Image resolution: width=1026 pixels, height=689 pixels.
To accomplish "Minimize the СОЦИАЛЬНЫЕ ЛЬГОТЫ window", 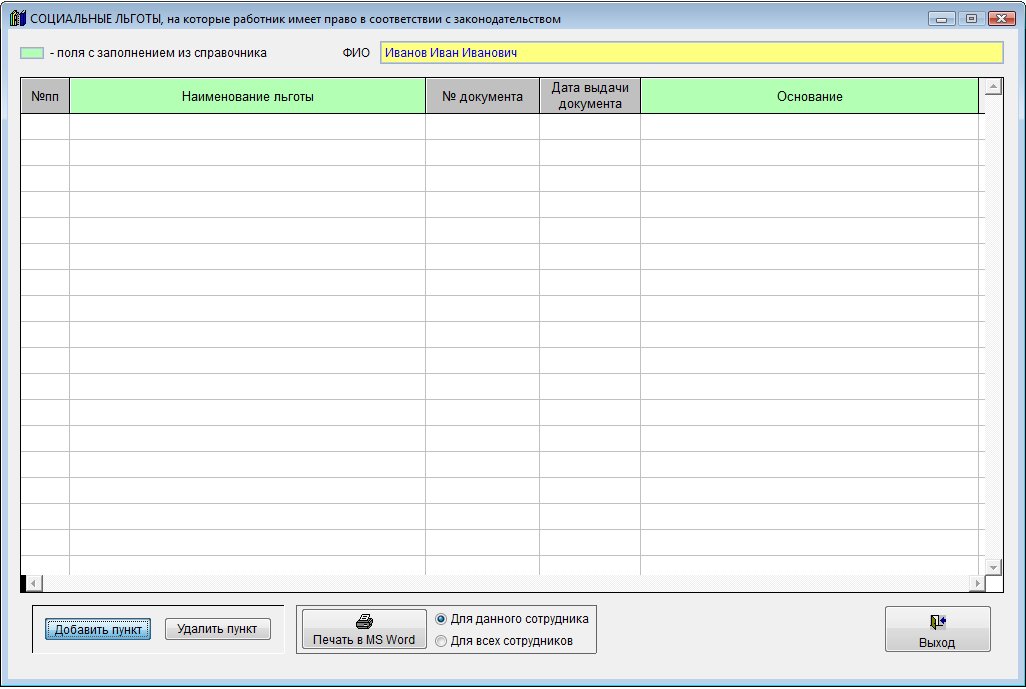I will (941, 19).
